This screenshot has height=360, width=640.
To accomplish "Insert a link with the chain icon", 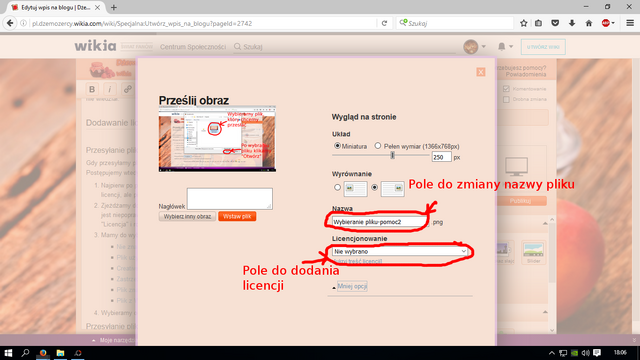I will coord(128,89).
